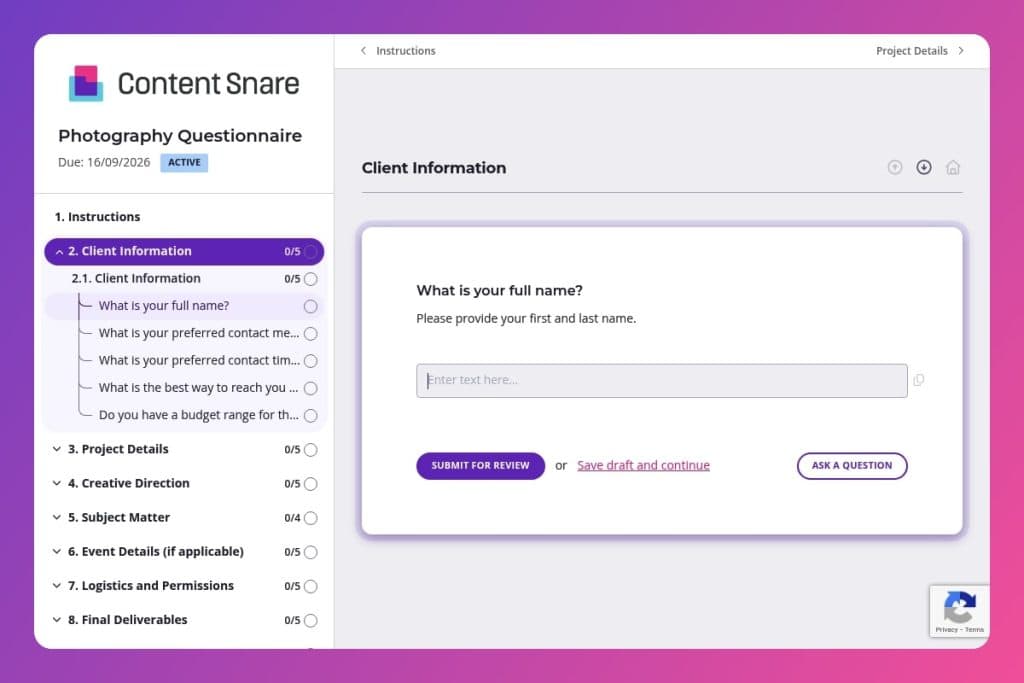The image size is (1024, 683).
Task: Click the left chevron next to Instructions
Action: (x=363, y=51)
